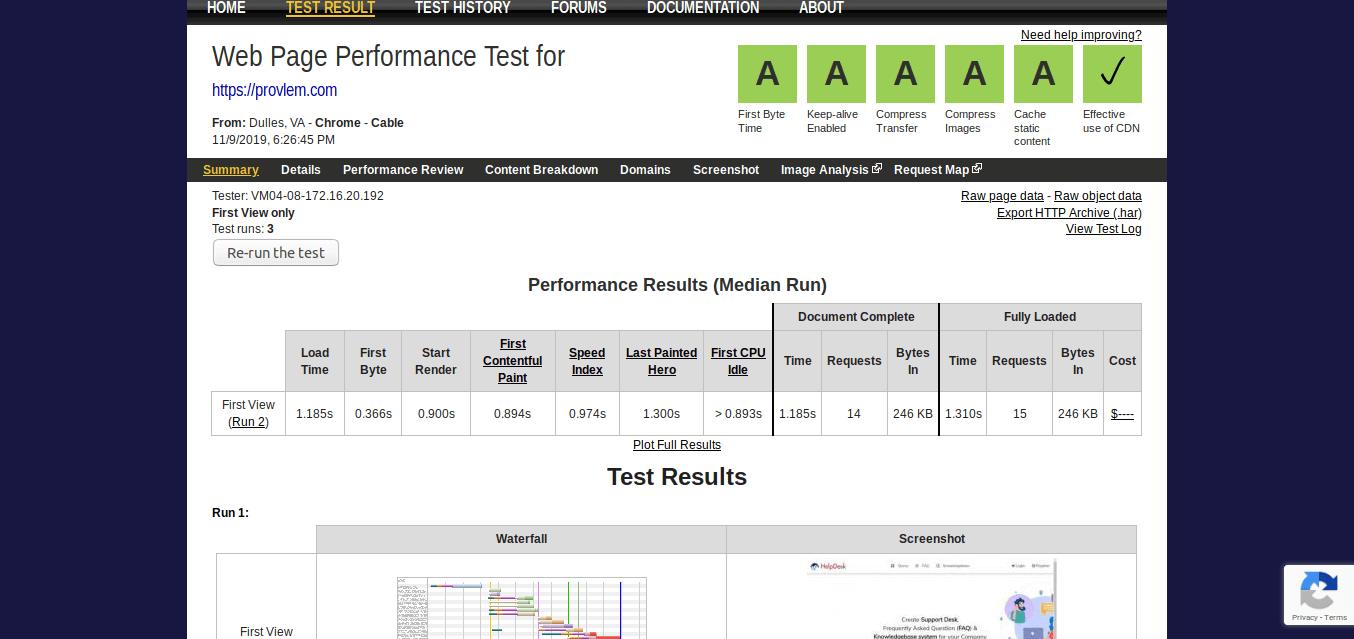Click the Start Render value 0.900s
Image resolution: width=1354 pixels, height=639 pixels.
click(x=436, y=414)
